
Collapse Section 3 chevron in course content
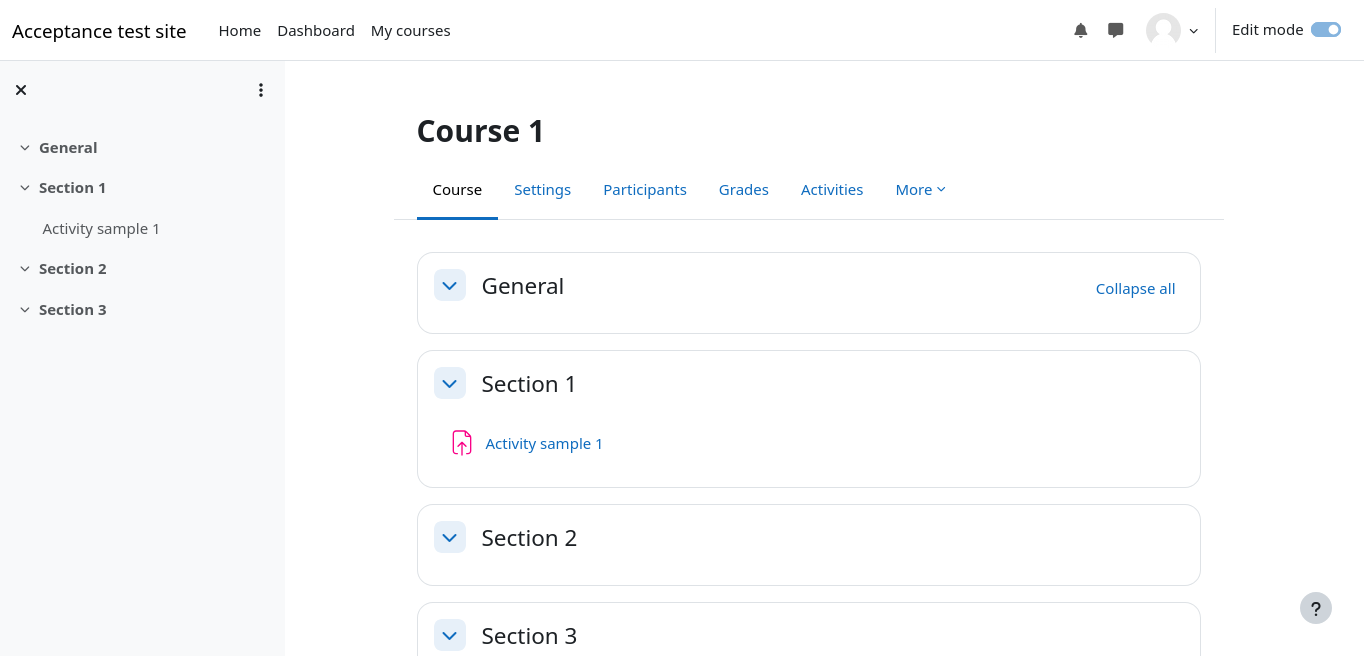[450, 635]
